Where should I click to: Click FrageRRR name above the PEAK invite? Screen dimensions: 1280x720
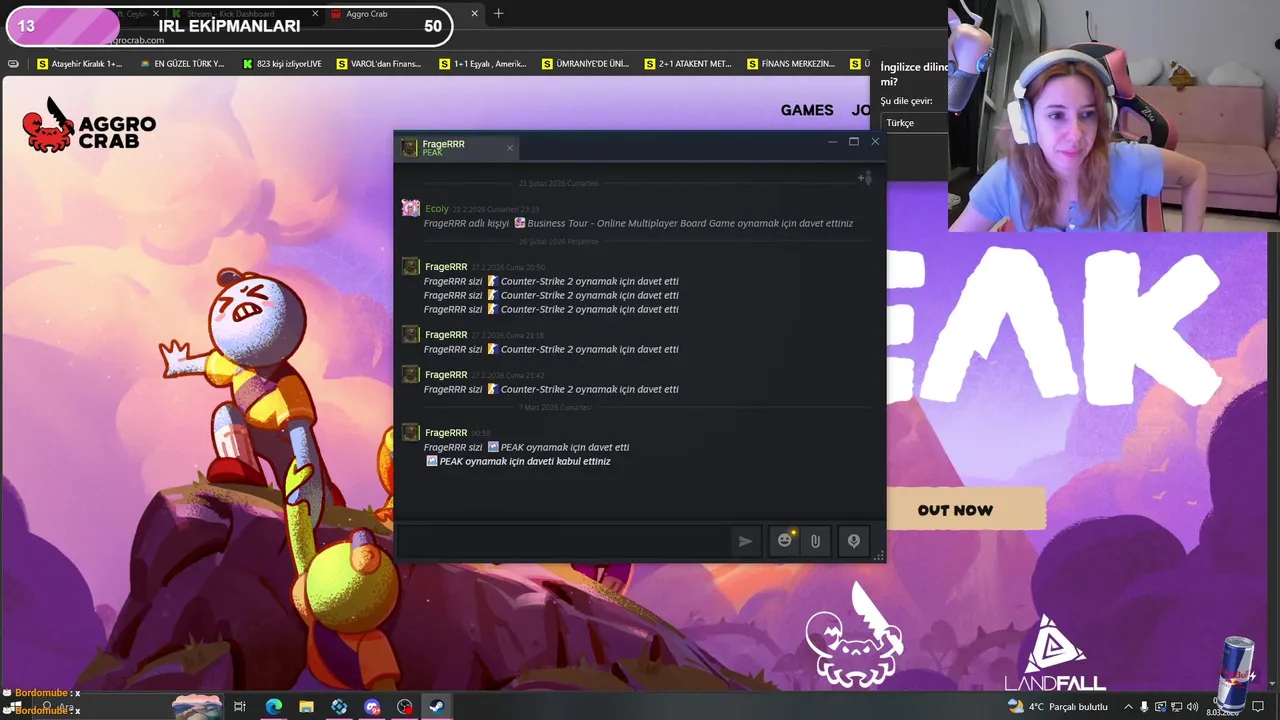(x=446, y=433)
